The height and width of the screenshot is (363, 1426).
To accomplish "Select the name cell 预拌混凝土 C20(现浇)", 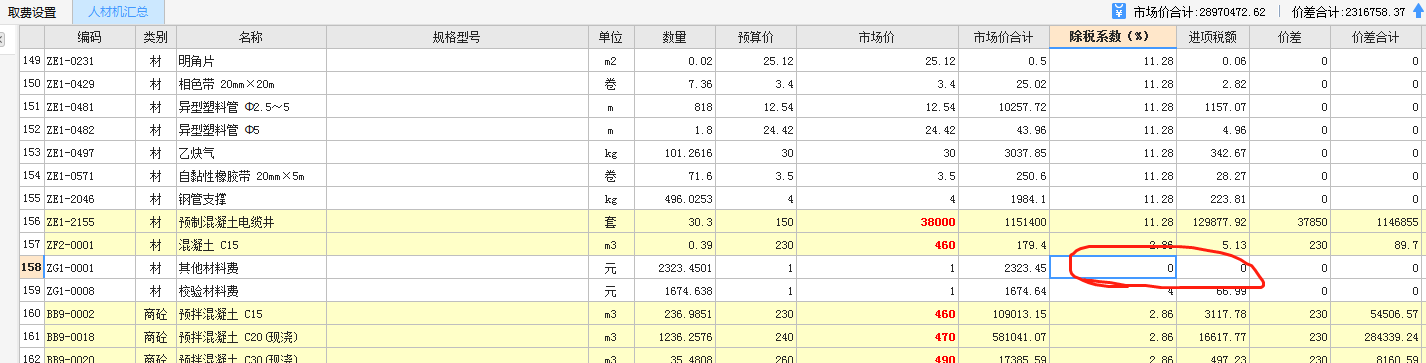I will [x=251, y=337].
